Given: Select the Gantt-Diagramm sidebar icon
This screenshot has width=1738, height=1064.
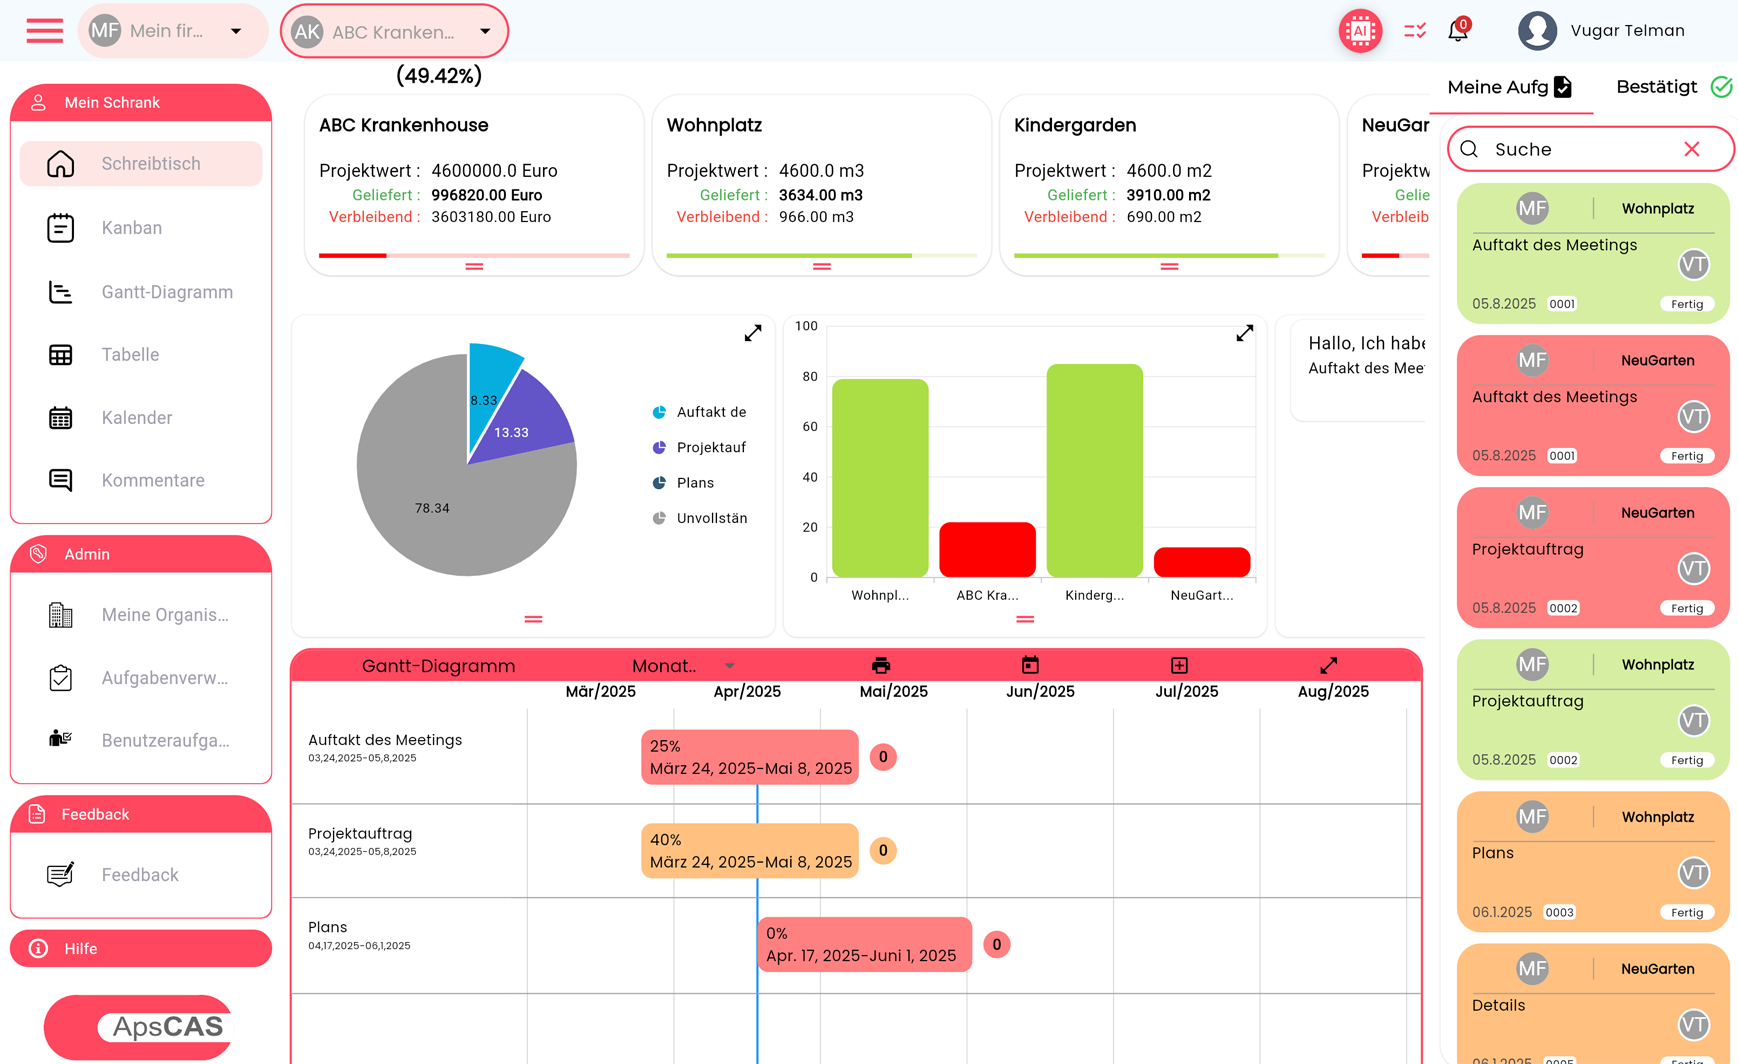Looking at the screenshot, I should coord(165,291).
